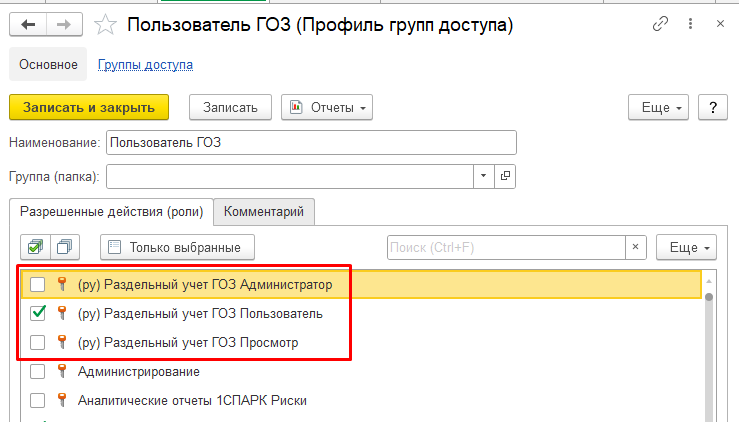739x422 pixels.
Task: Click the Записать и закрыть button
Action: pyautogui.click(x=89, y=107)
